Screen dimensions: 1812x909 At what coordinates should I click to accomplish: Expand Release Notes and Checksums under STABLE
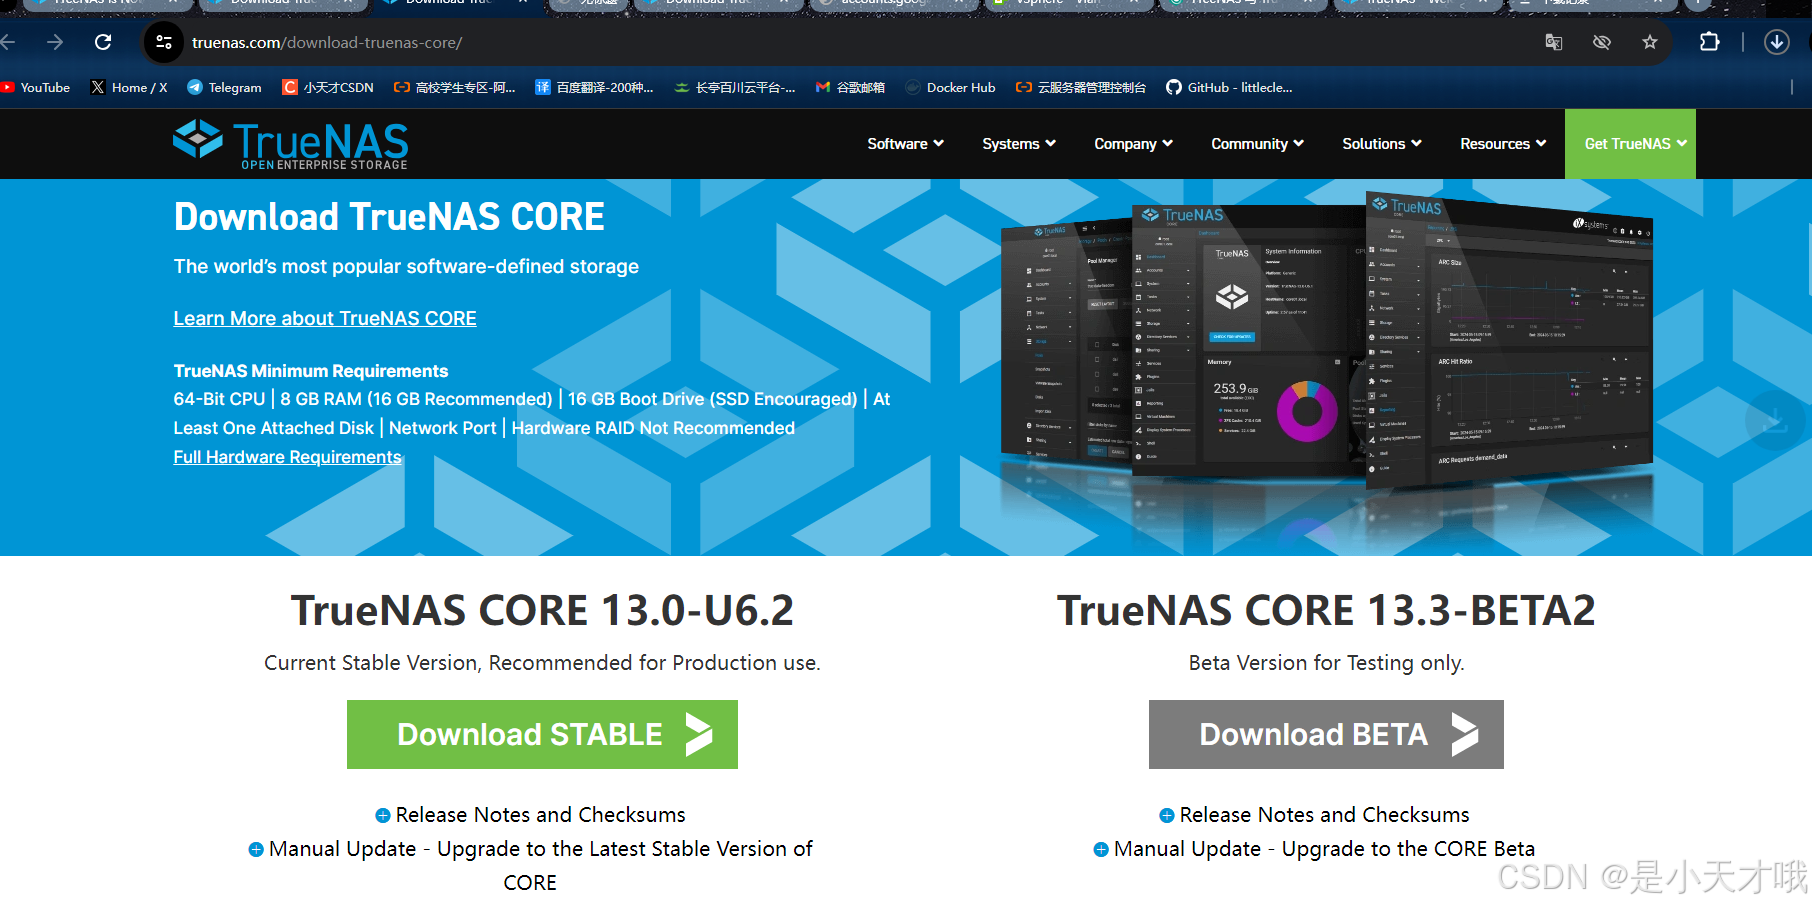530,815
